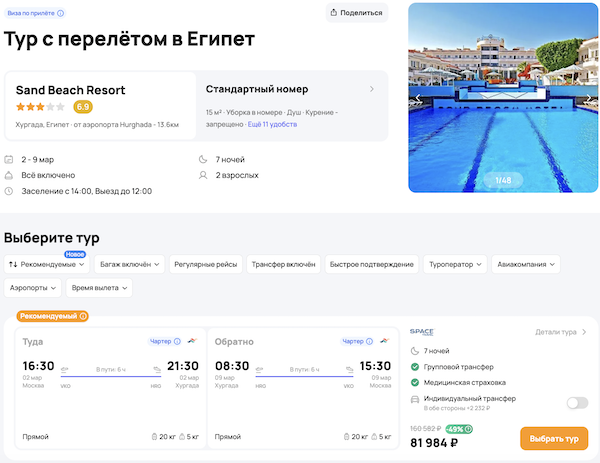Click the green 49% discount badge
The height and width of the screenshot is (463, 600).
[x=459, y=429]
